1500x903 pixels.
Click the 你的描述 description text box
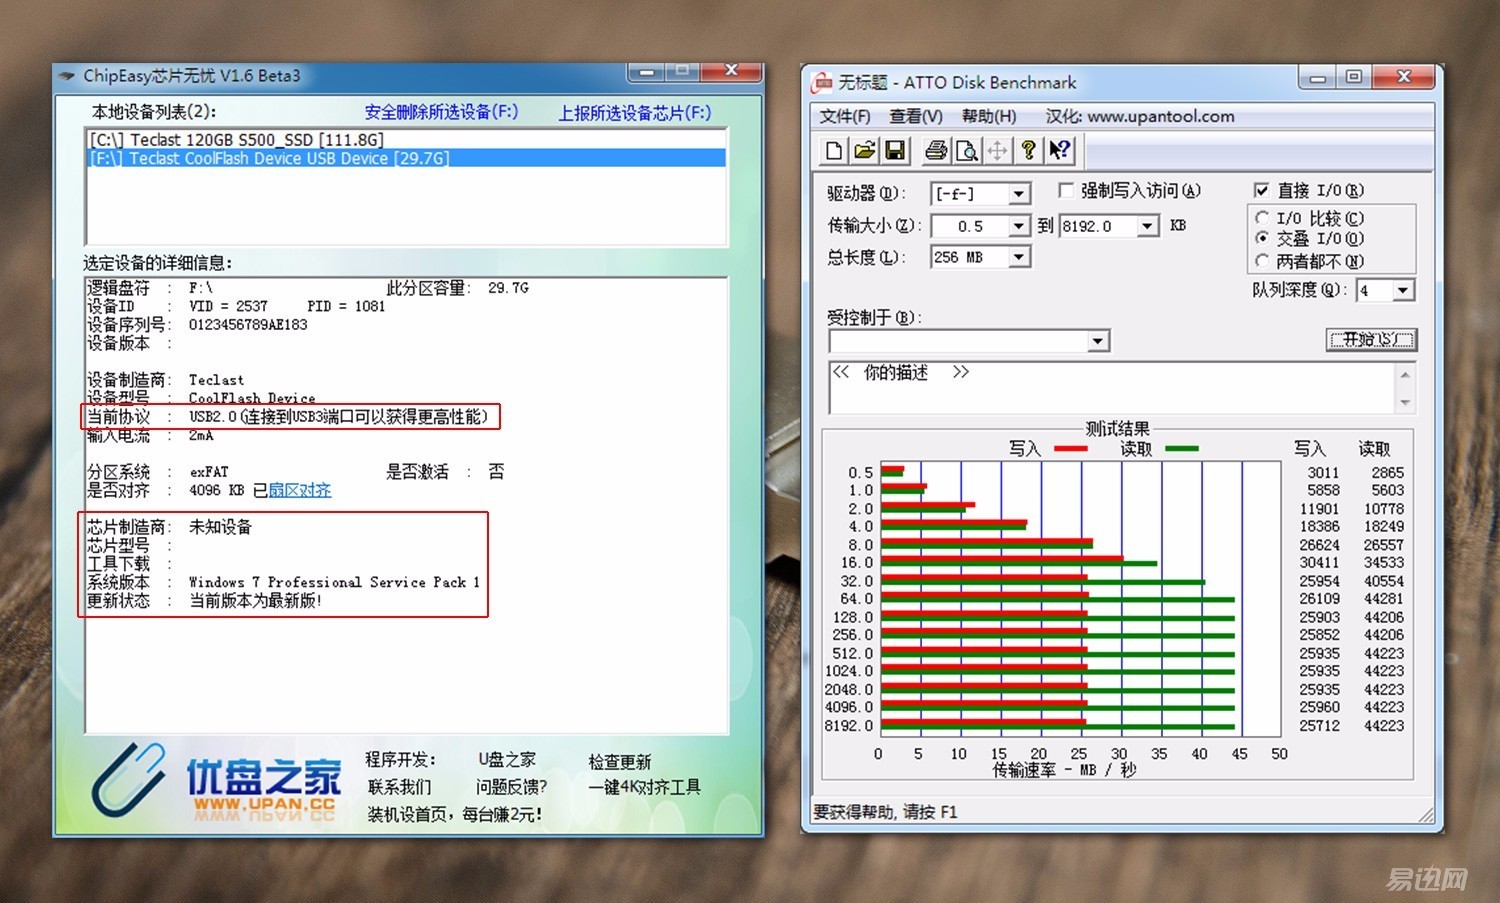click(x=1112, y=387)
